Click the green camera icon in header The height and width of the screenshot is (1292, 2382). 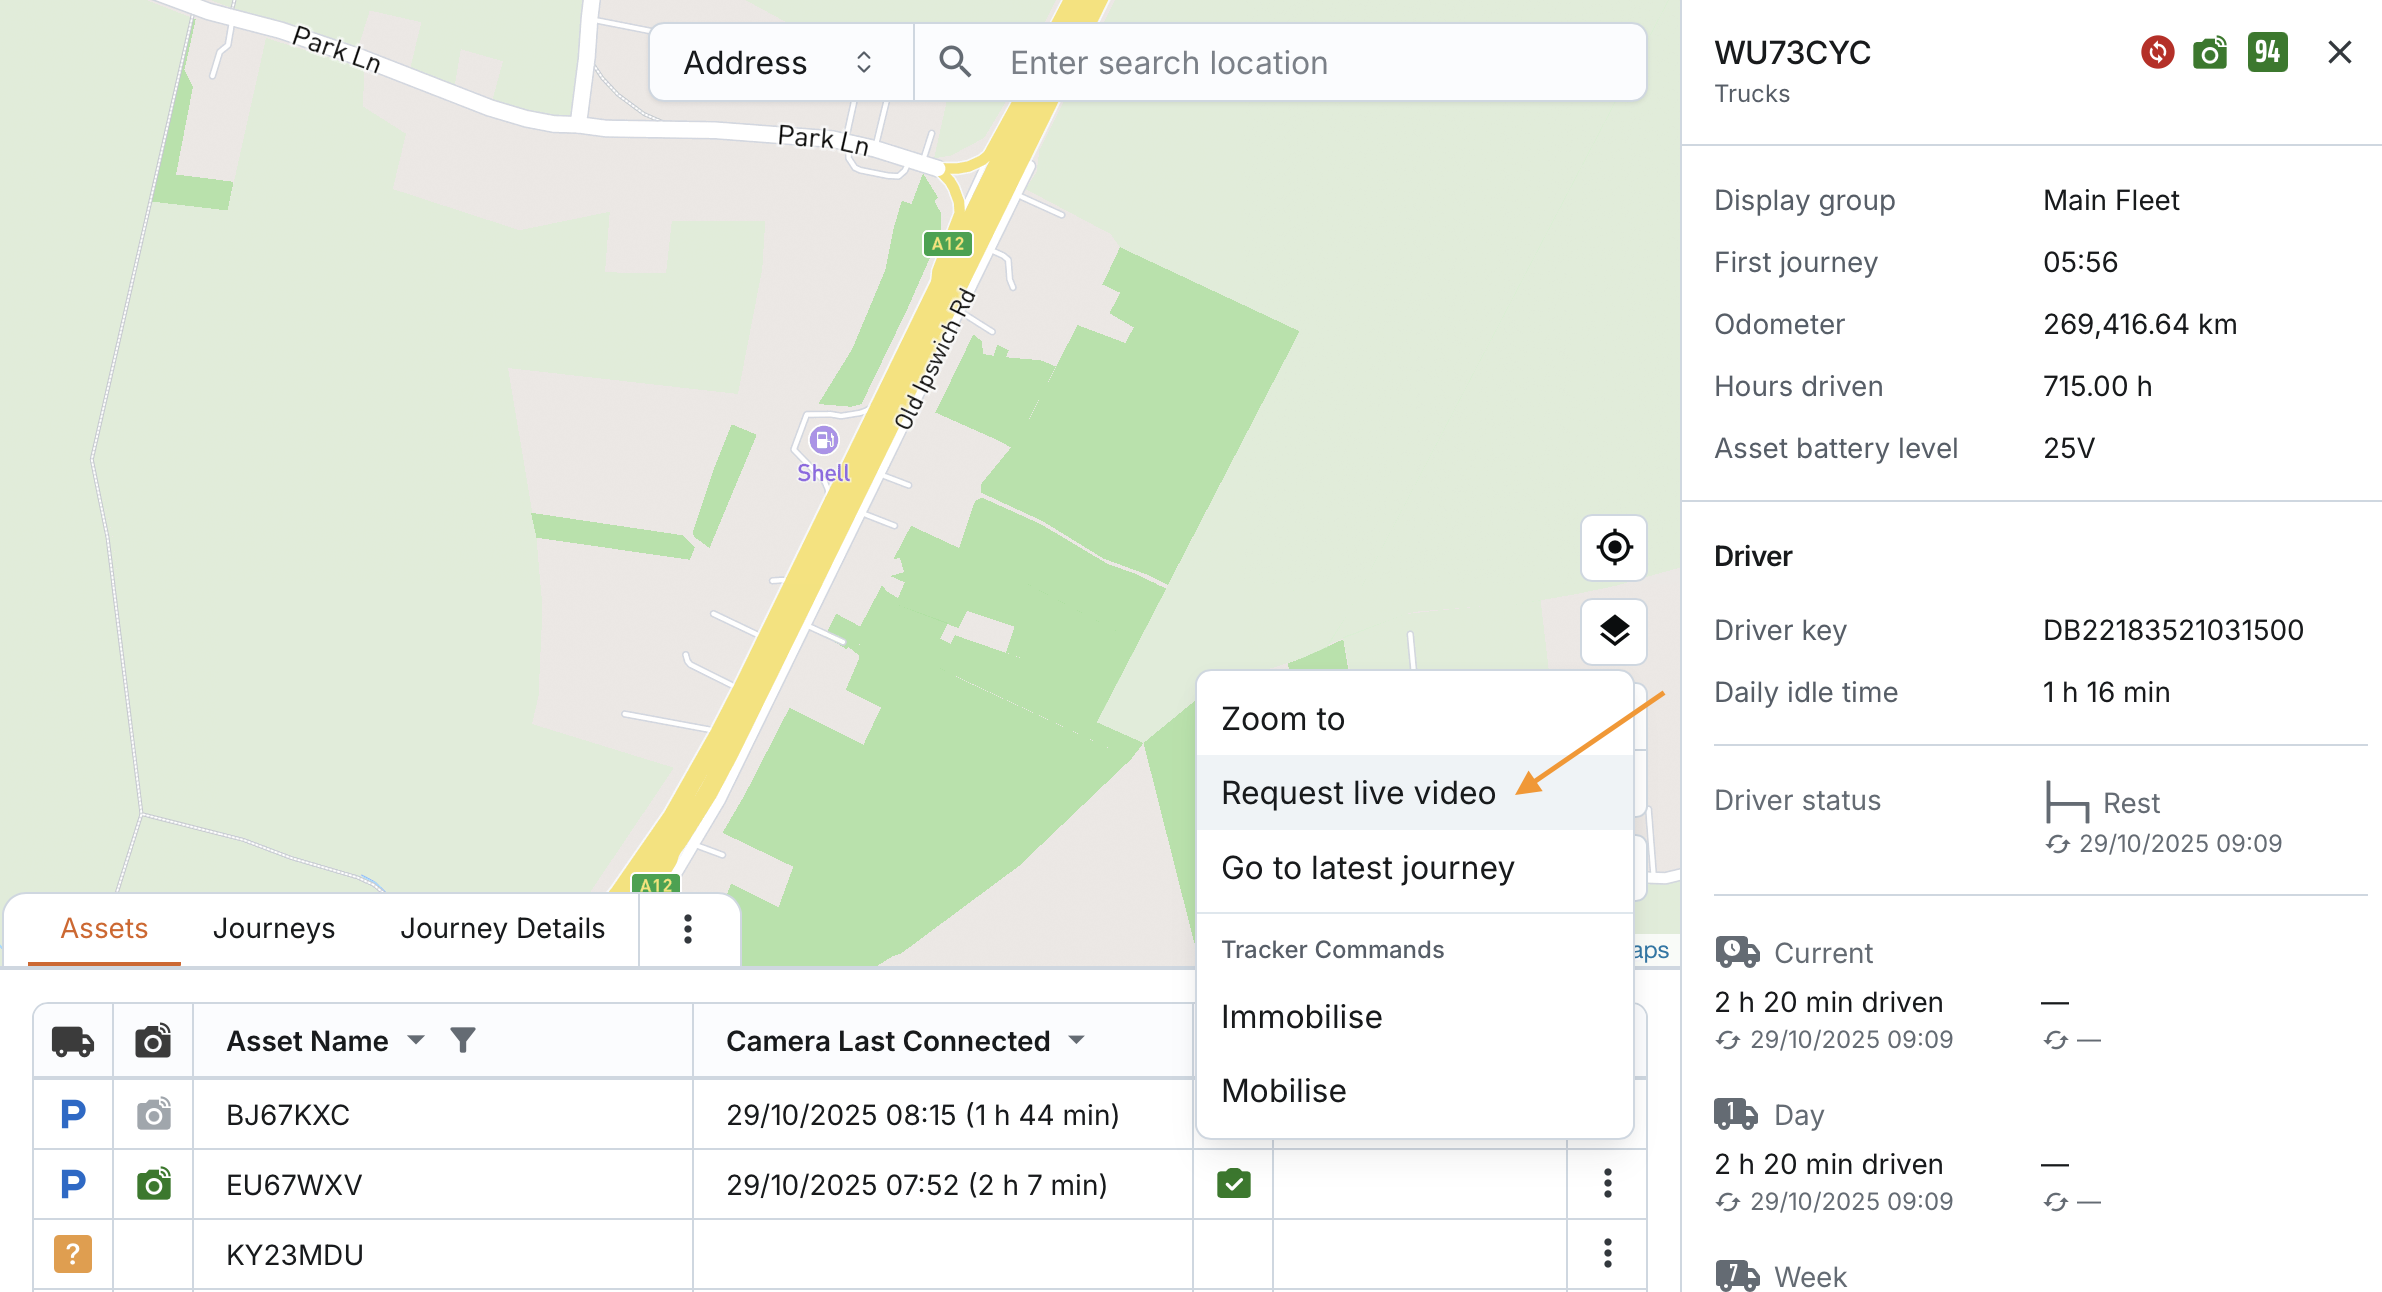[x=2210, y=52]
